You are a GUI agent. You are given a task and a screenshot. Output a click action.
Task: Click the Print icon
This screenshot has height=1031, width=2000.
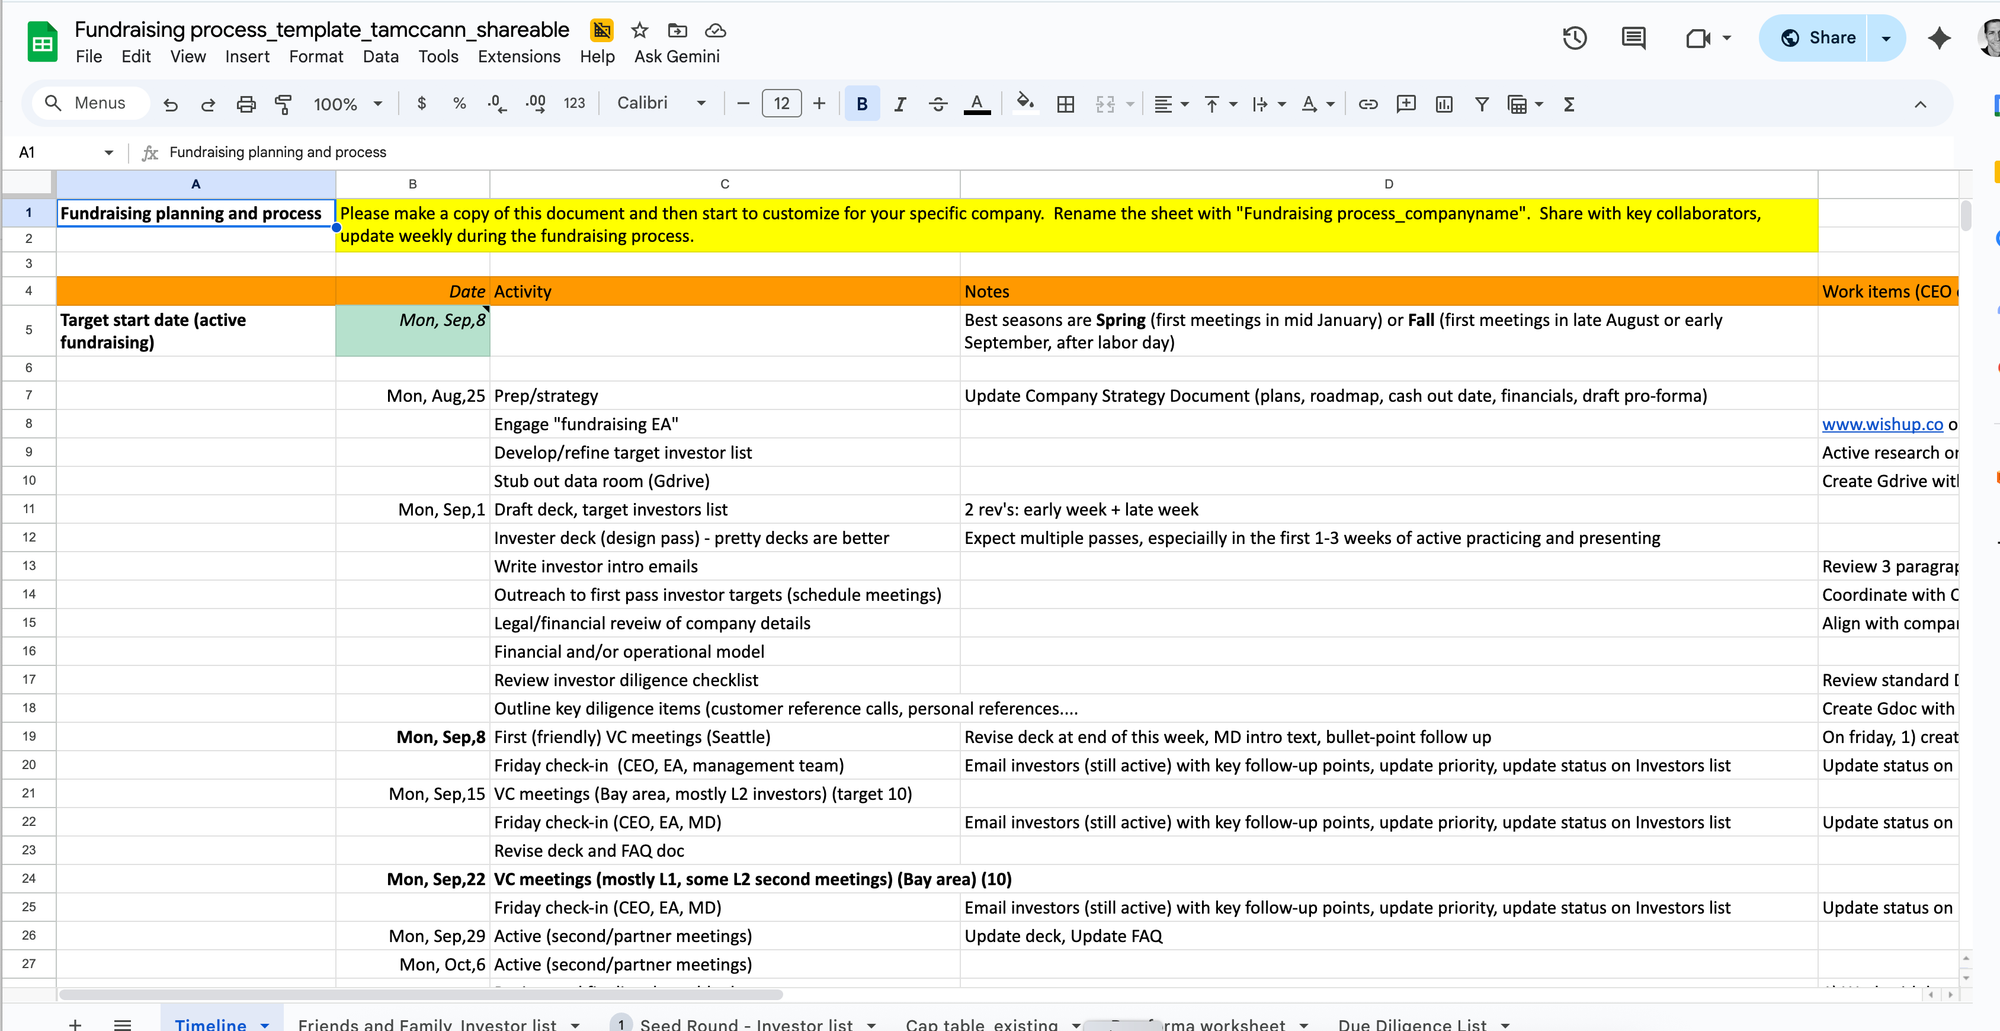coord(246,104)
